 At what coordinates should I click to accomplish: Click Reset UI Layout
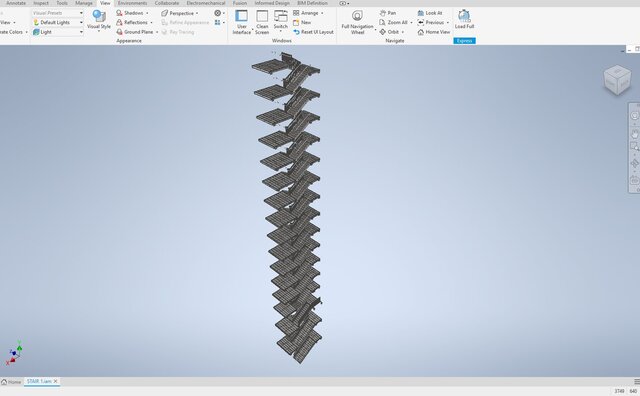tap(313, 32)
